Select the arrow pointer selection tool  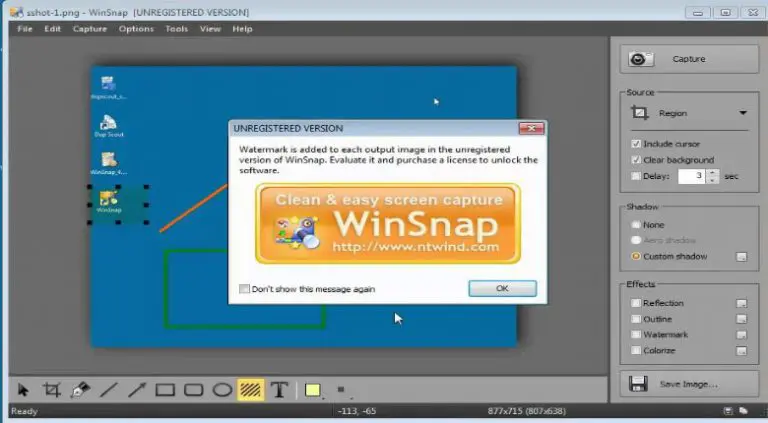point(23,390)
